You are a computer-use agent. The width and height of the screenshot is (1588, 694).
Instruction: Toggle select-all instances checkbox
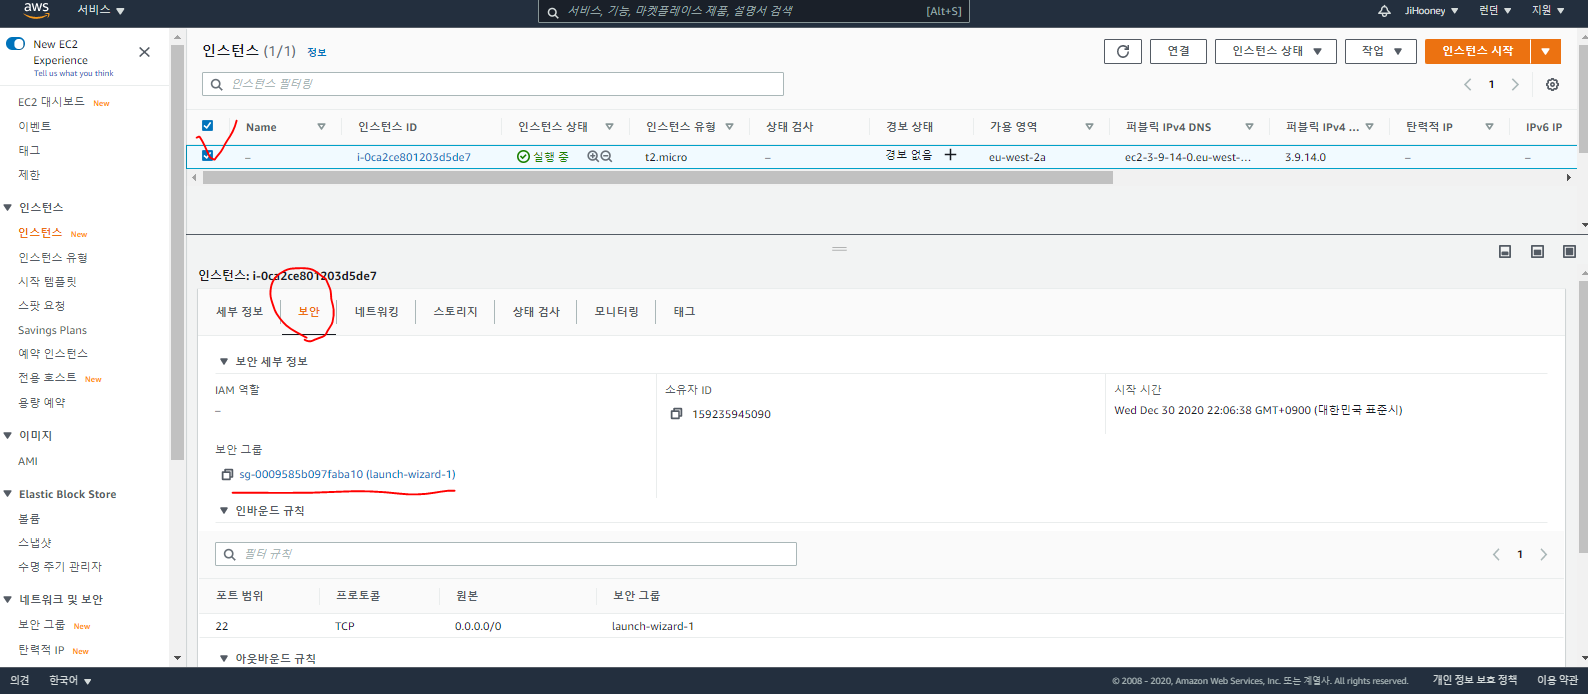click(207, 126)
